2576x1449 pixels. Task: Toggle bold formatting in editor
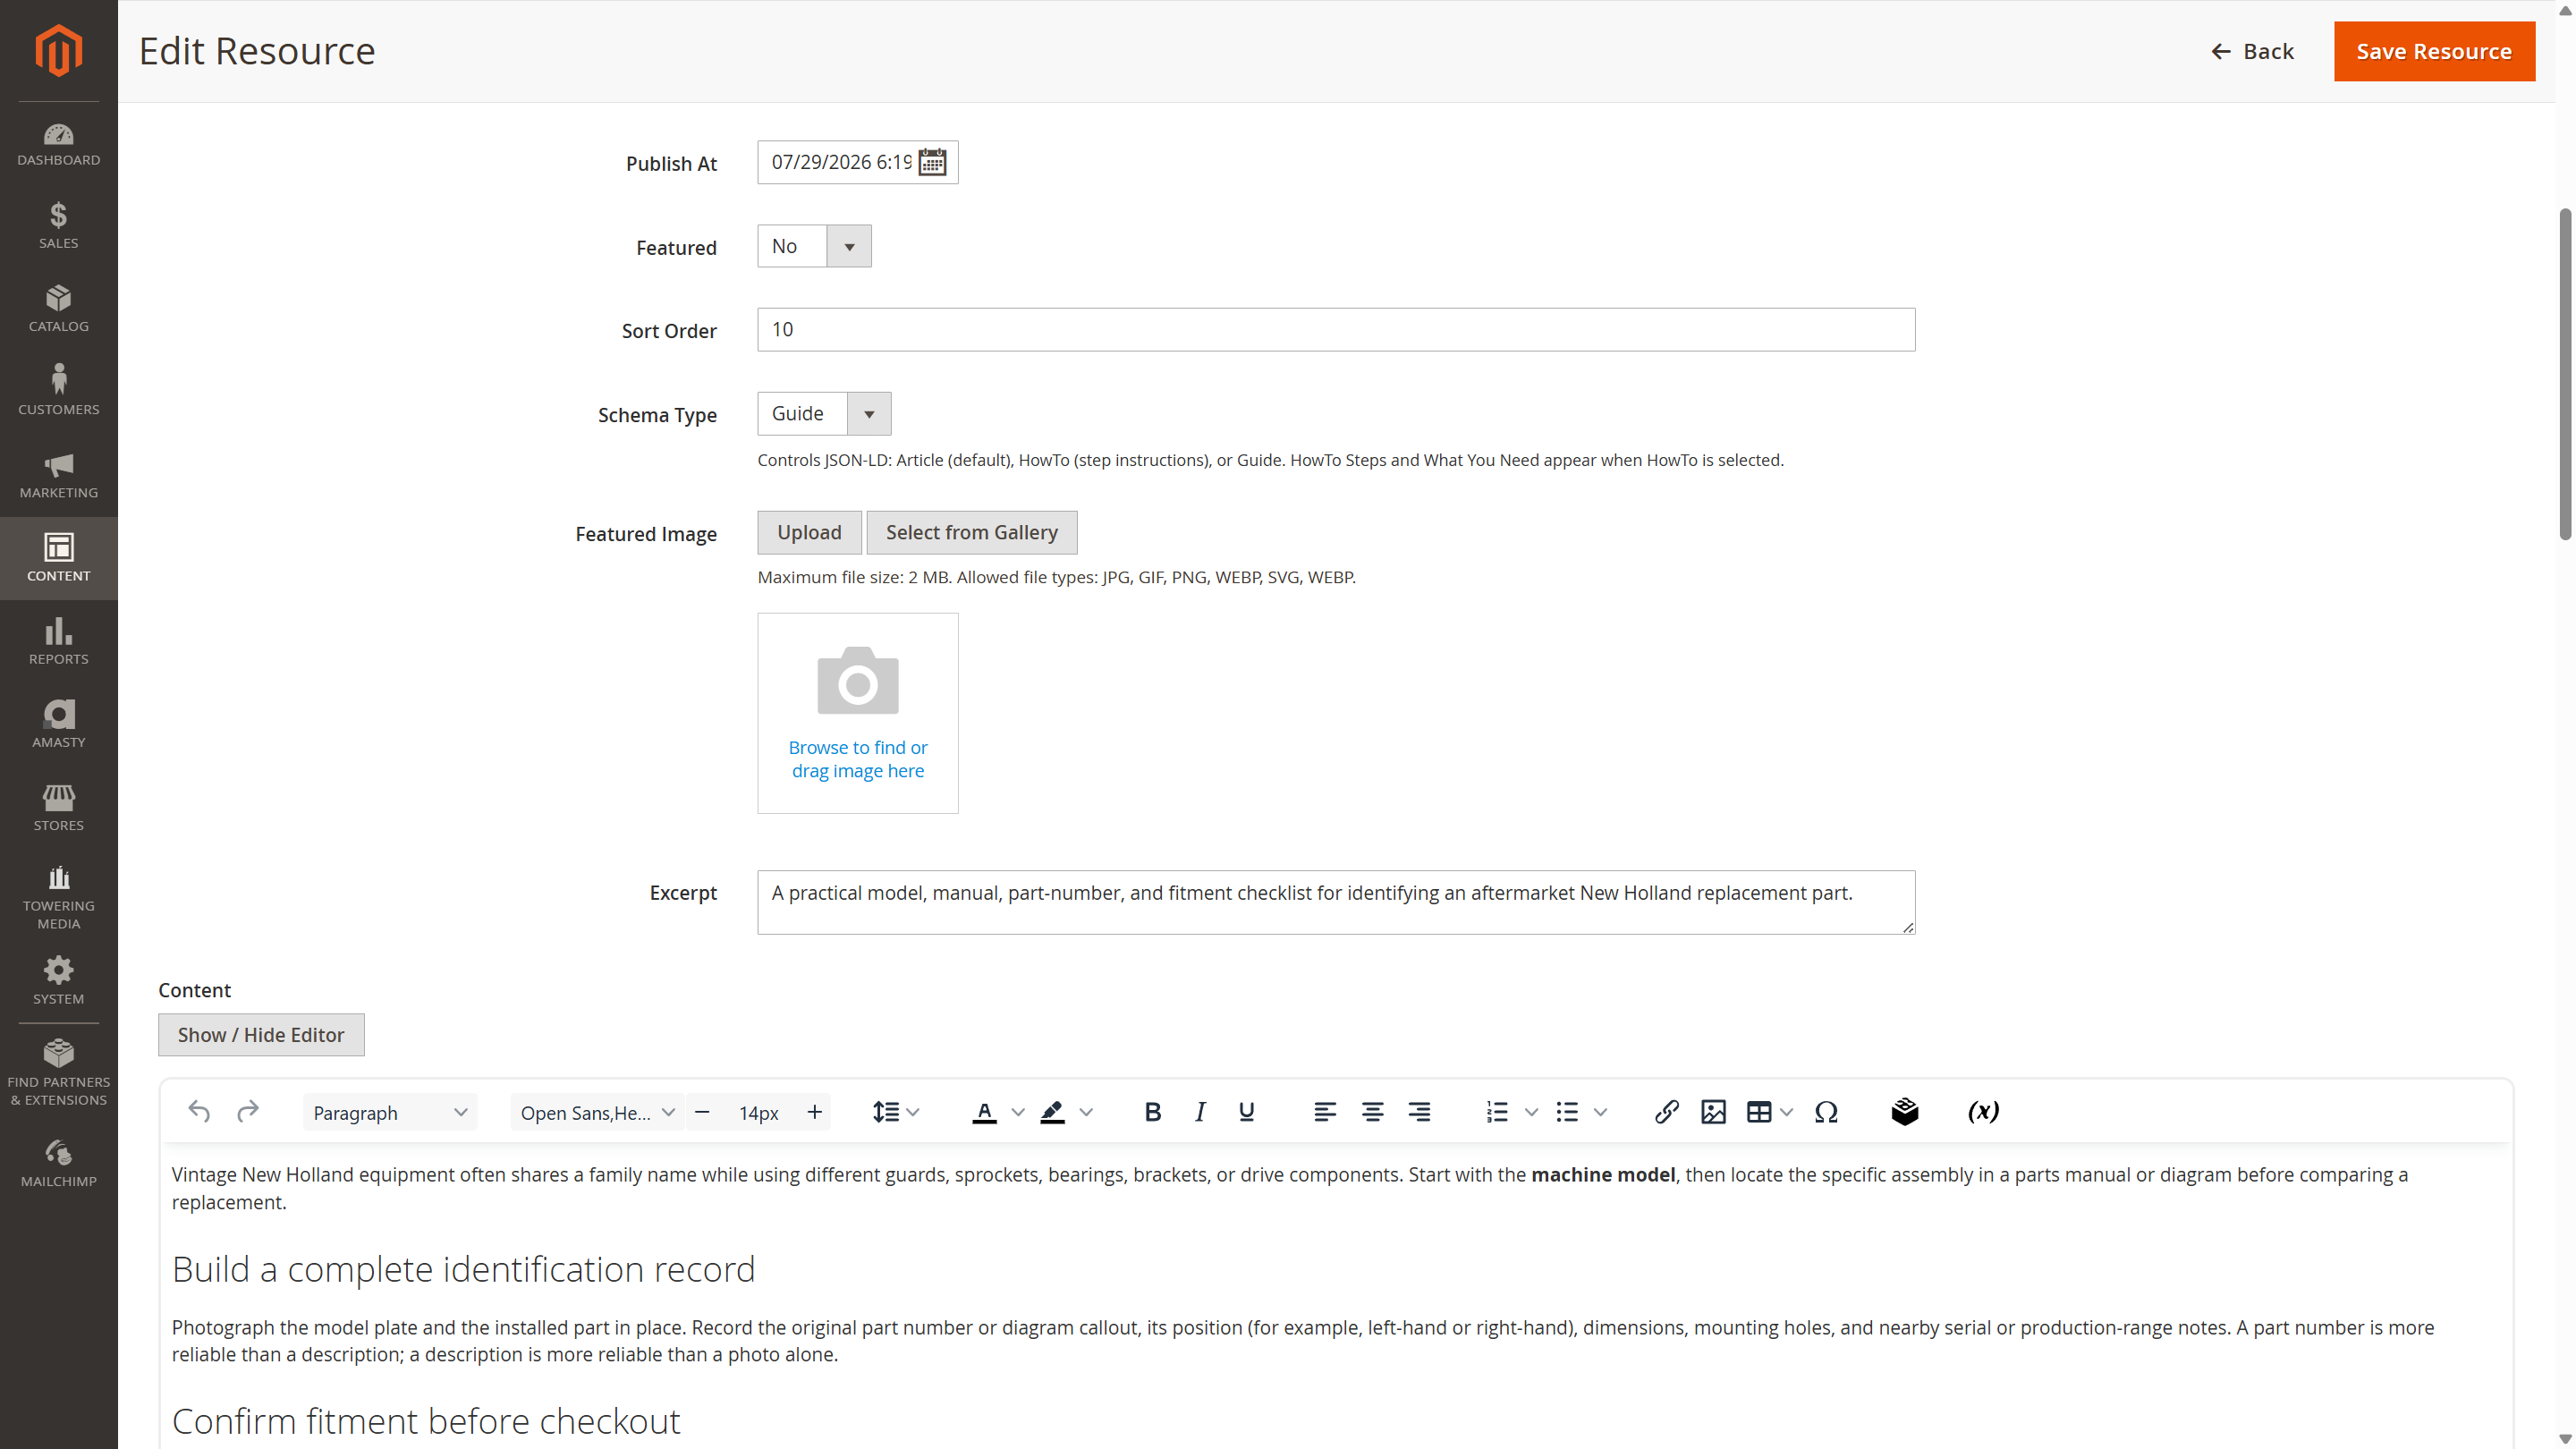[1152, 1112]
